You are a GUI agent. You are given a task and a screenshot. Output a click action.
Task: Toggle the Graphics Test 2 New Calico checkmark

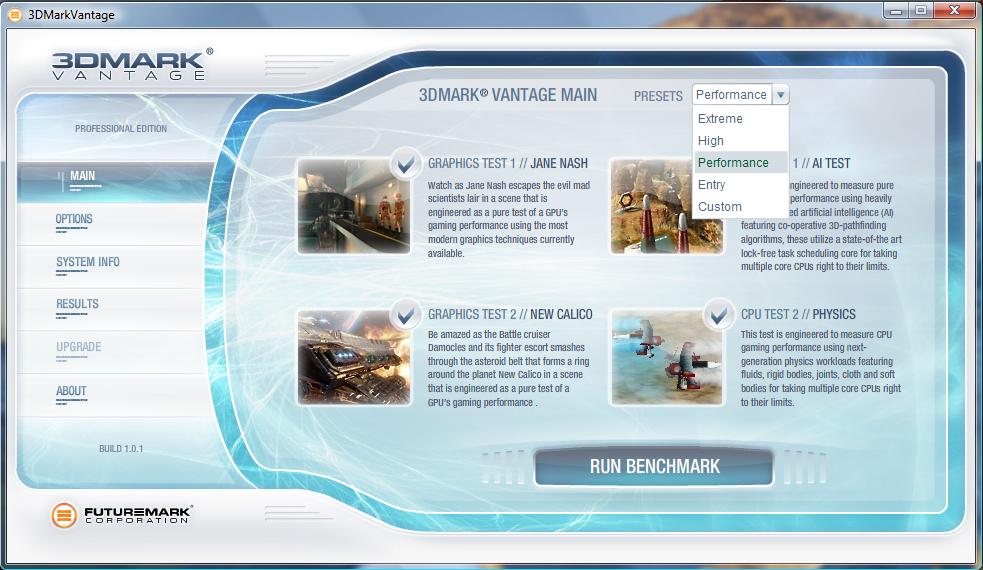tap(406, 314)
